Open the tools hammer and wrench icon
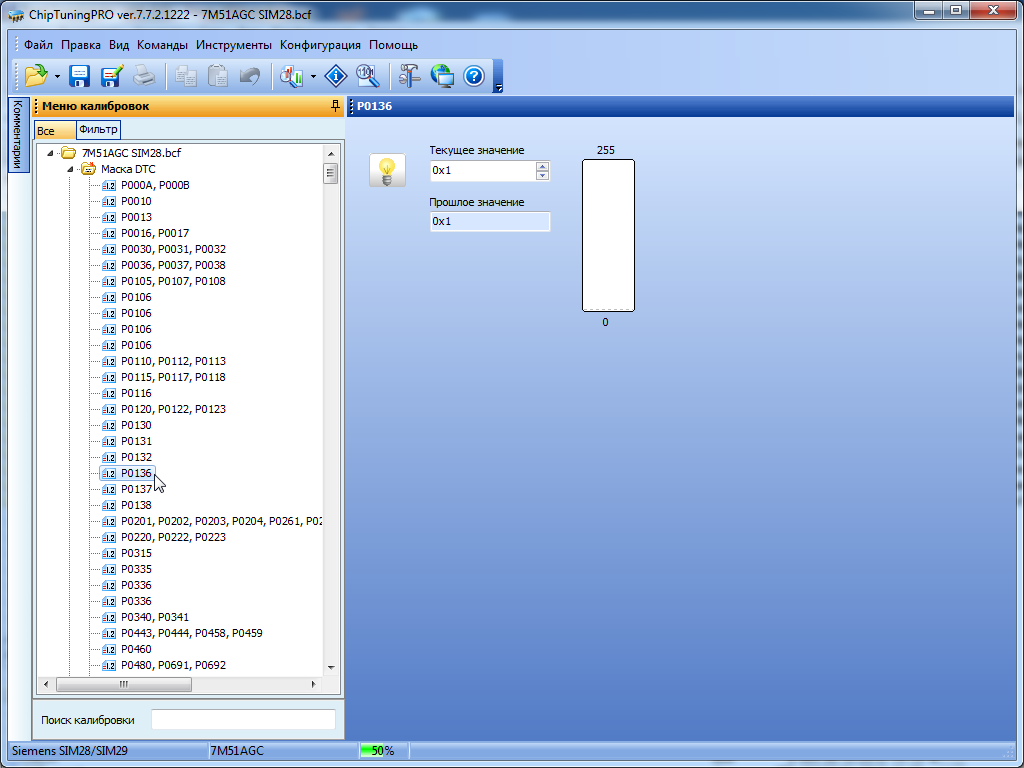 [410, 76]
